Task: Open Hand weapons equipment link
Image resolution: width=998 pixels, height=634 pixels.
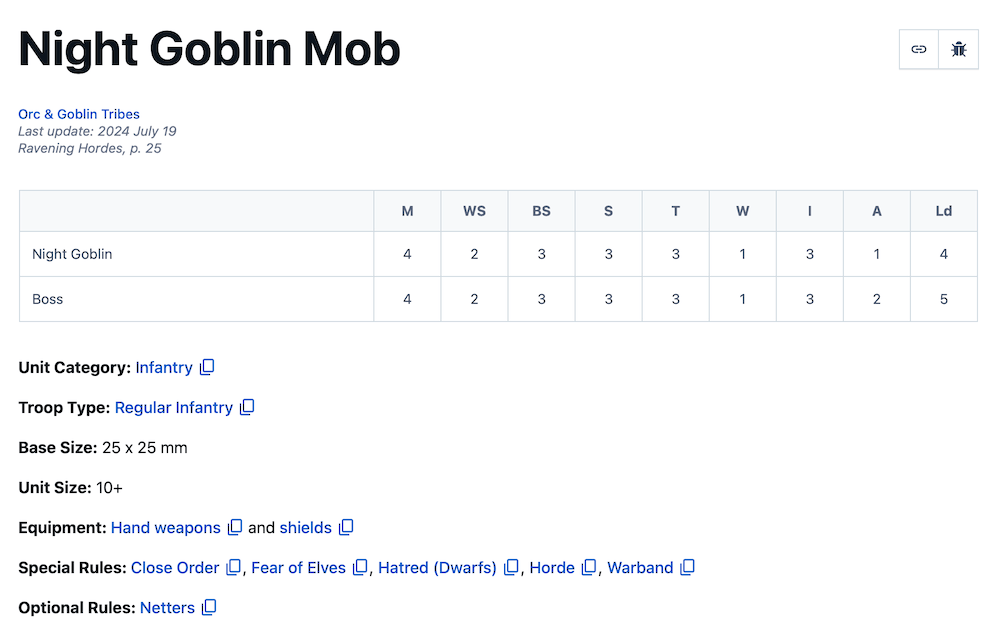Action: click(x=166, y=528)
